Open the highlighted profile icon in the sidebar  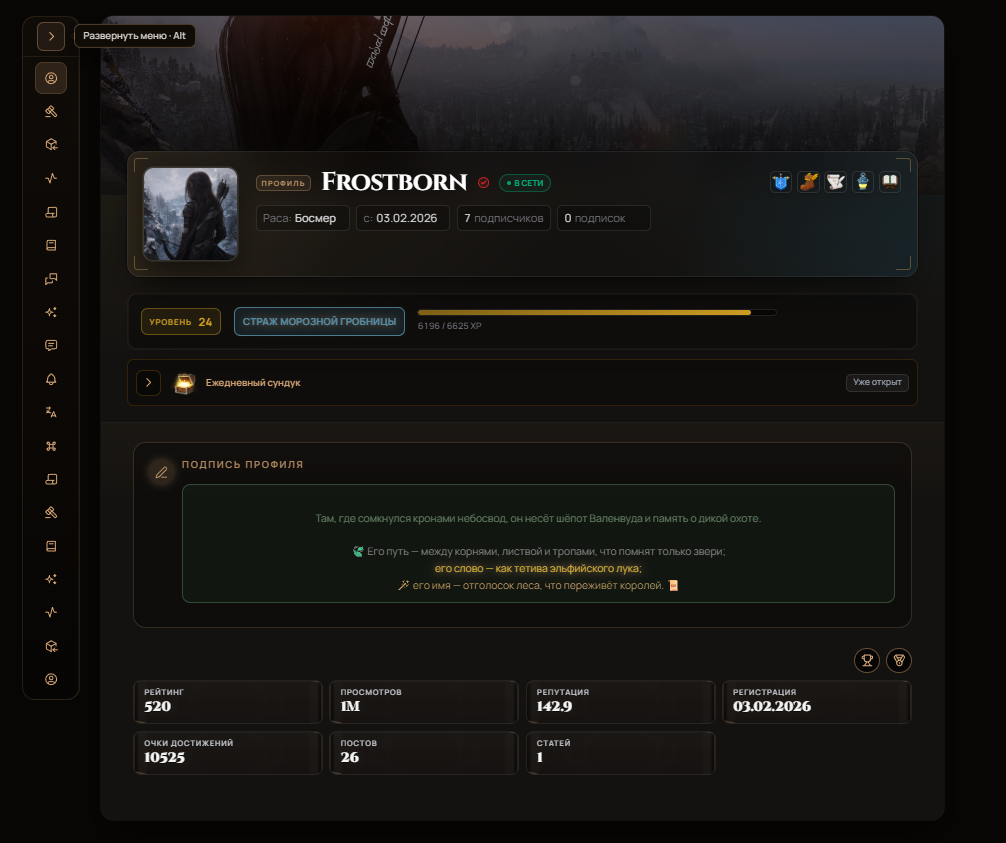coord(51,78)
